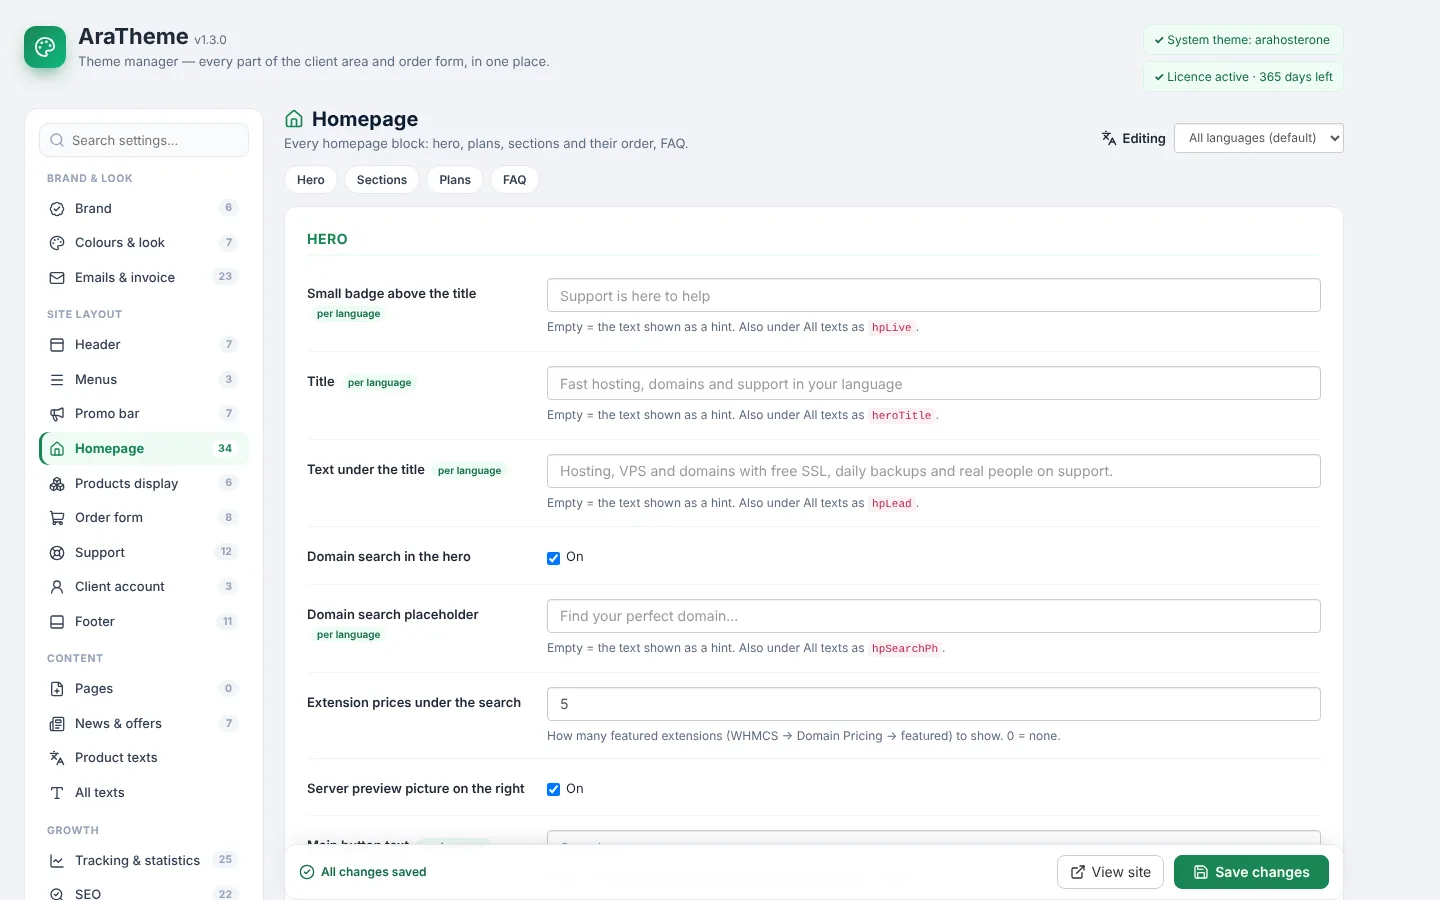Click the Emails & invoice envelope icon
1440x900 pixels.
tap(57, 278)
